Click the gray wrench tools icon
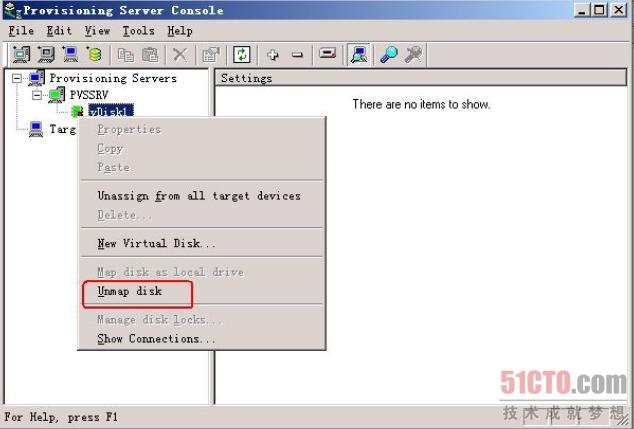The width and height of the screenshot is (634, 429). point(413,55)
